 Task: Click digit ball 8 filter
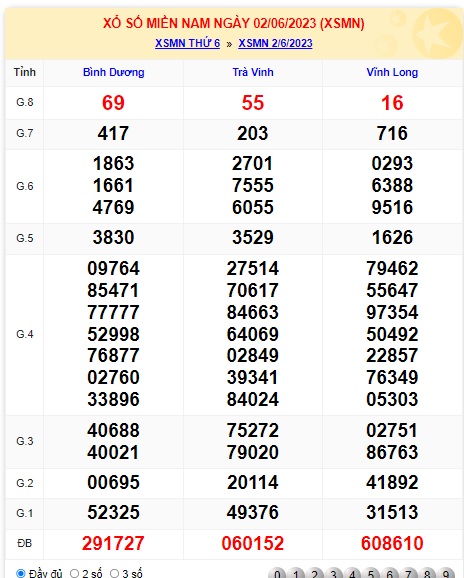(428, 573)
